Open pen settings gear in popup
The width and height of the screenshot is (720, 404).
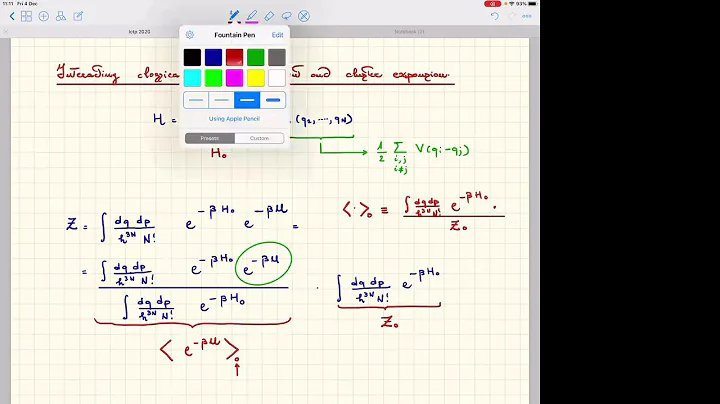[x=190, y=35]
